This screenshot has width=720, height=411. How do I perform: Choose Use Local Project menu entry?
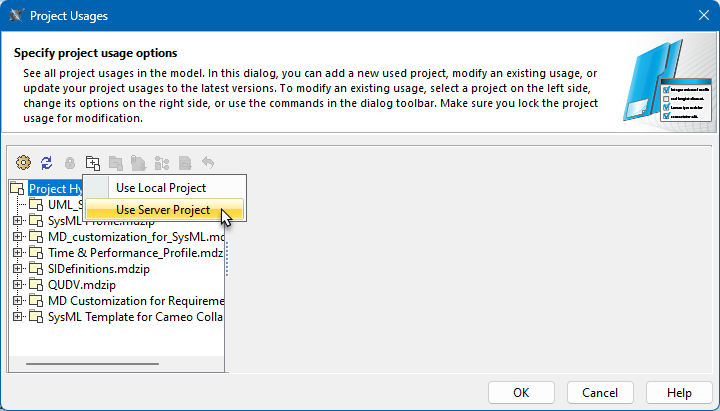(x=161, y=187)
